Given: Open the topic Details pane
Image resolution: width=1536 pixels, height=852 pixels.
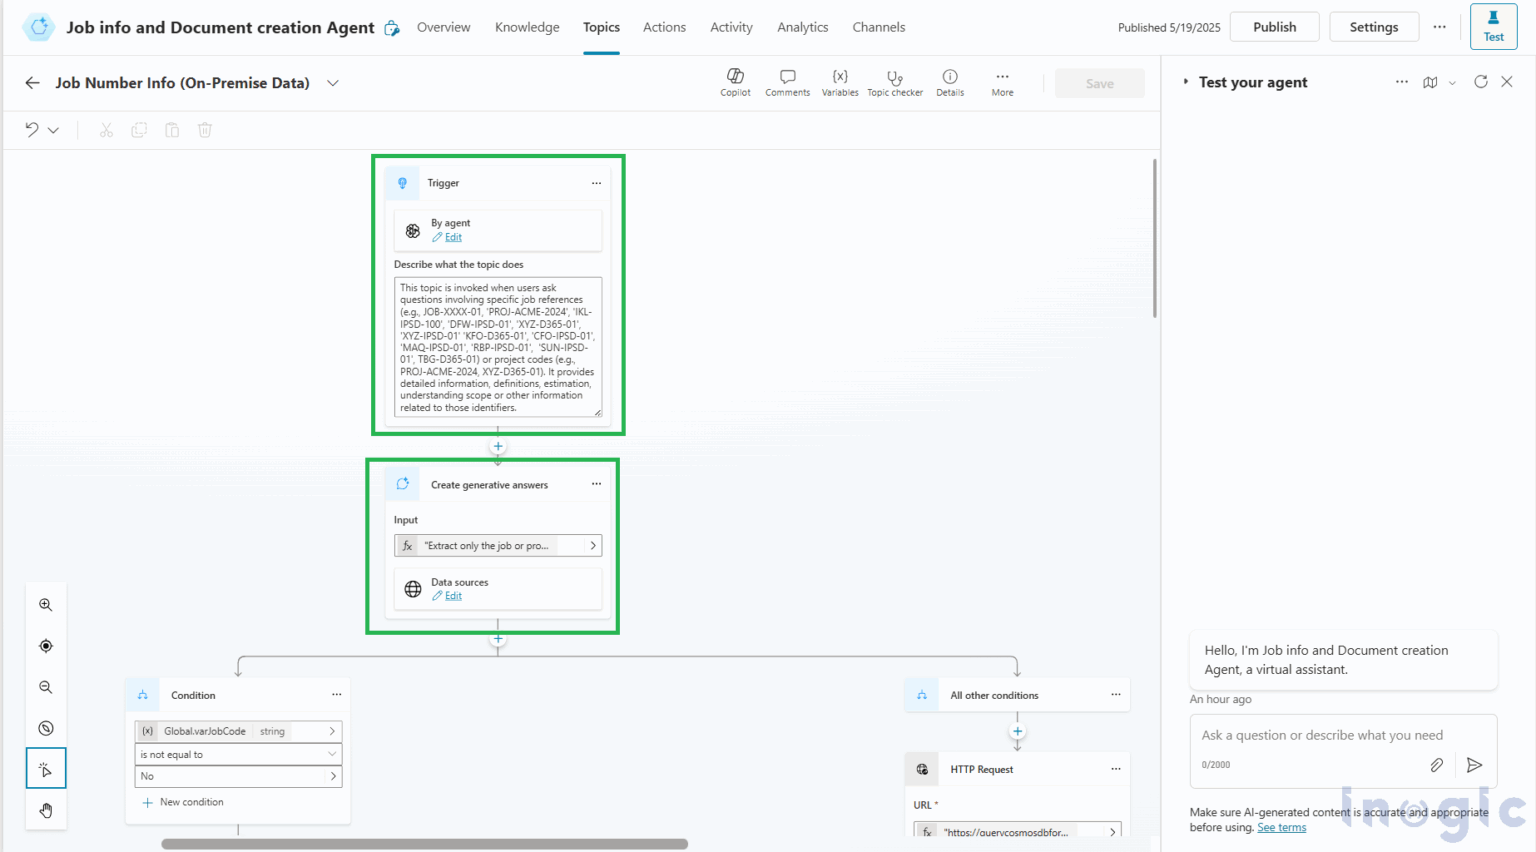Looking at the screenshot, I should pyautogui.click(x=949, y=82).
